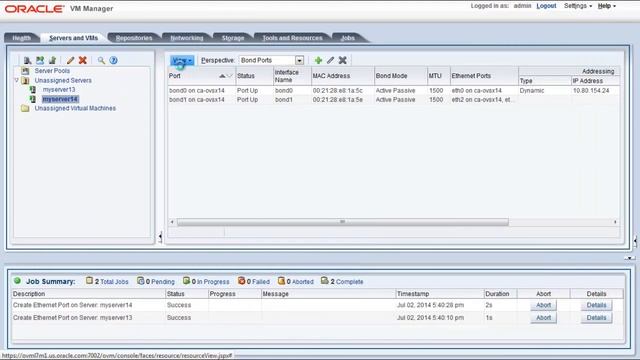
Task: Switch to the Storage tab
Action: (233, 38)
